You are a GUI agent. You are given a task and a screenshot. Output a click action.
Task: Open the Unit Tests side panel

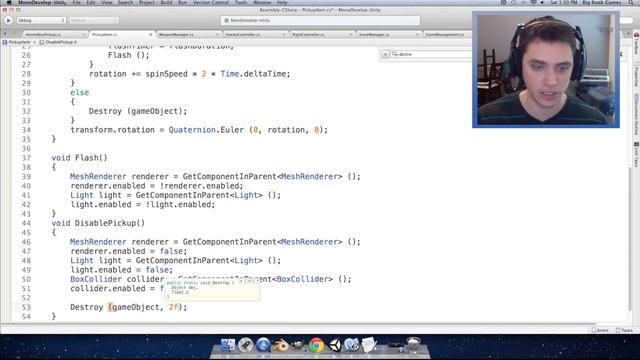[x=636, y=154]
